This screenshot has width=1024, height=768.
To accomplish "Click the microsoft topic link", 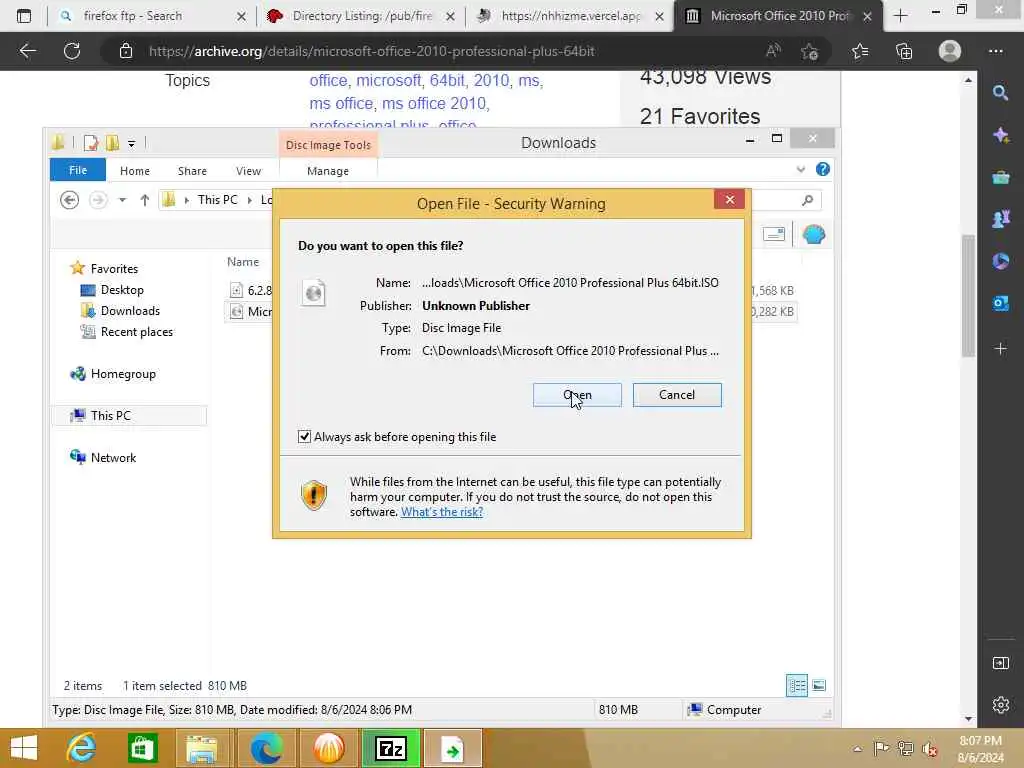I will pos(388,80).
